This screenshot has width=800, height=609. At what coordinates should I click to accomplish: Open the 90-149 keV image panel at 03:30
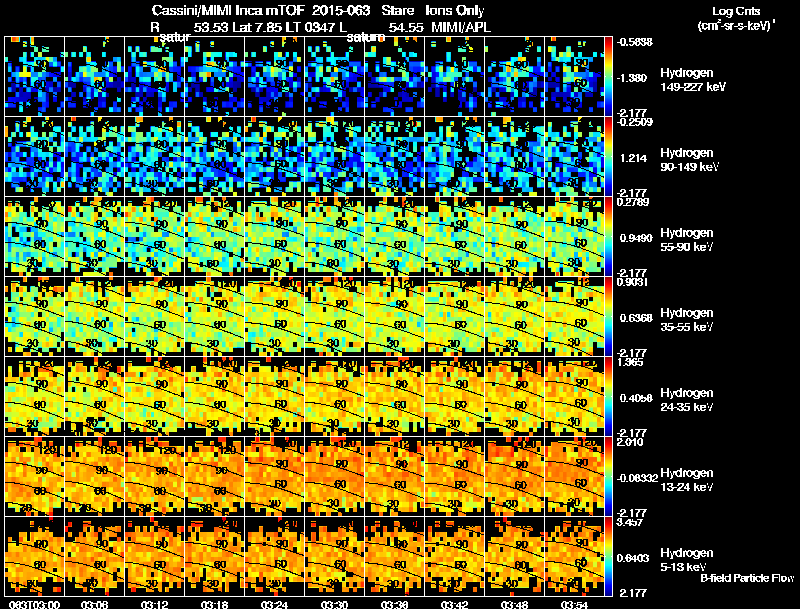[x=335, y=157]
